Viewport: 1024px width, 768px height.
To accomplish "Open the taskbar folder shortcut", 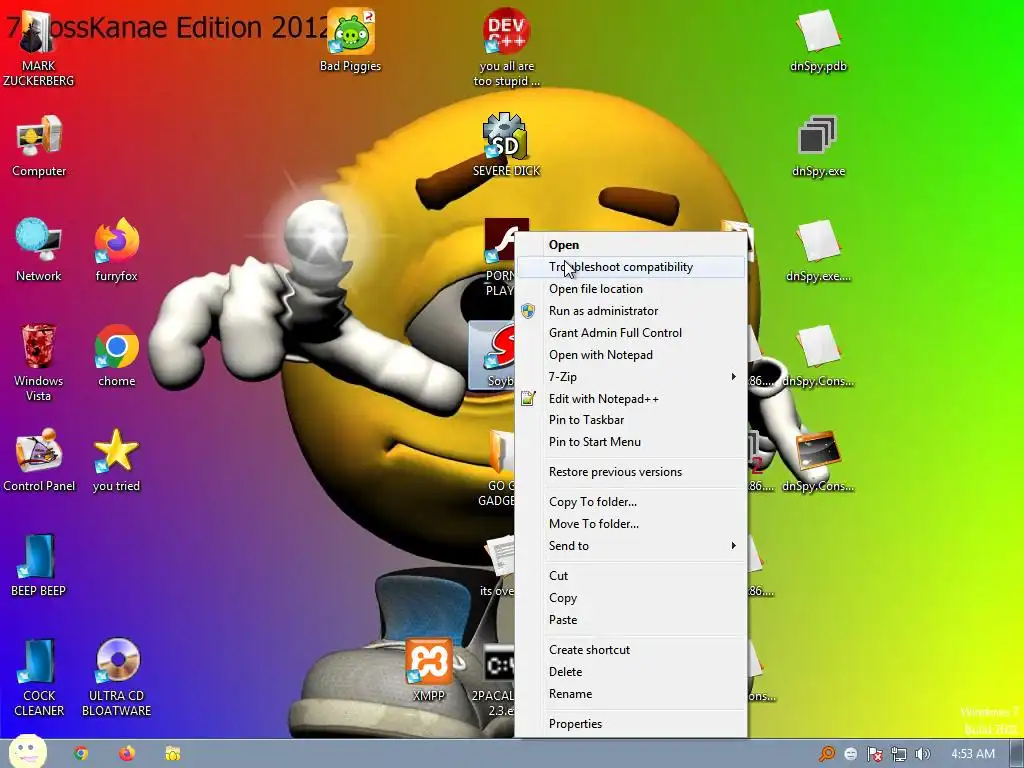I will [172, 754].
